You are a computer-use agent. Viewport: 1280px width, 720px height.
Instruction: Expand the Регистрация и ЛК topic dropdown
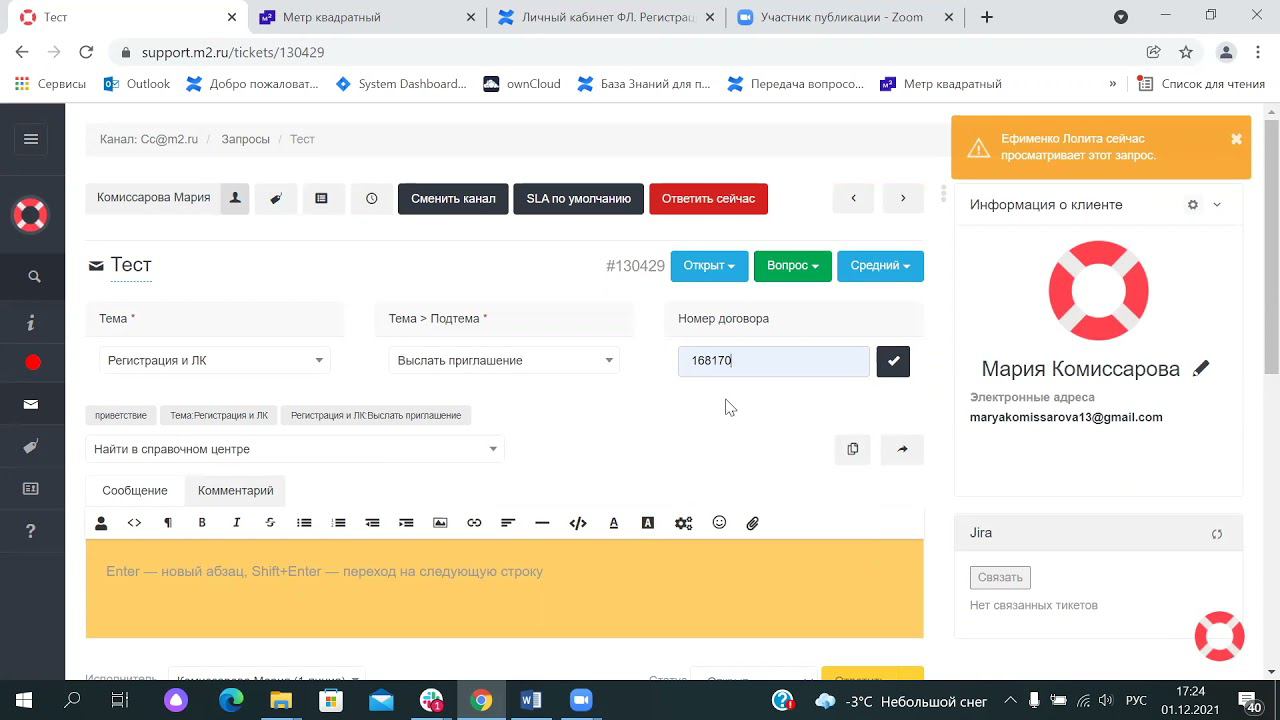215,361
